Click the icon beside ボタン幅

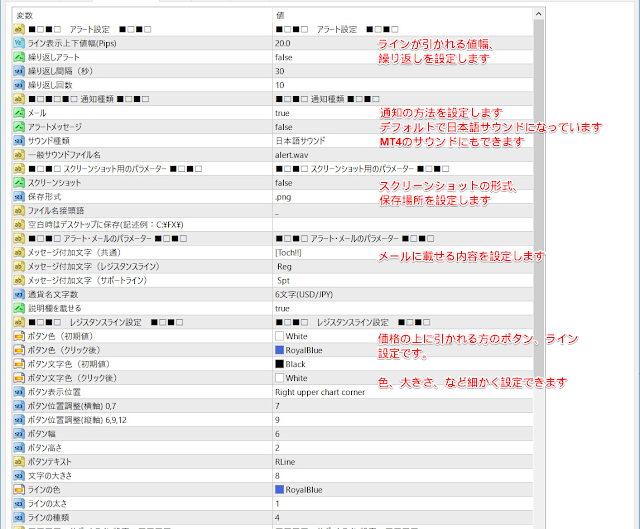coord(19,434)
